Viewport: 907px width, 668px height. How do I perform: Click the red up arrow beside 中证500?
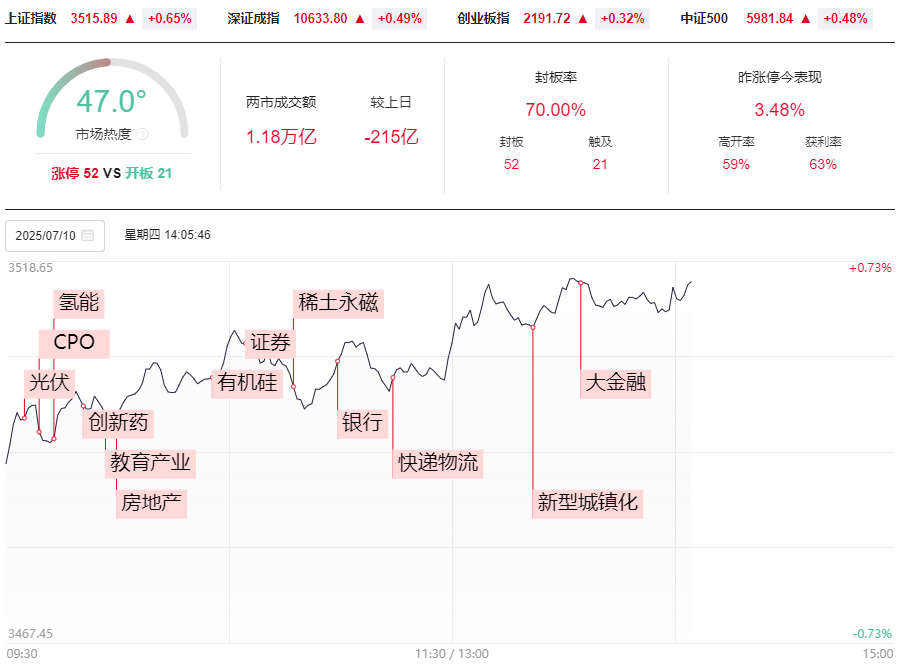pyautogui.click(x=806, y=19)
